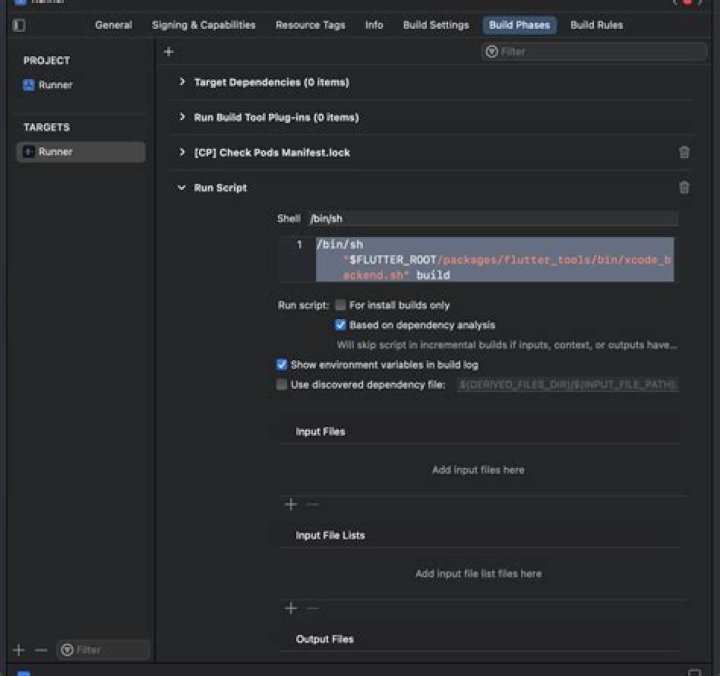Click the targets list Filter field
The image size is (720, 676).
pos(103,650)
